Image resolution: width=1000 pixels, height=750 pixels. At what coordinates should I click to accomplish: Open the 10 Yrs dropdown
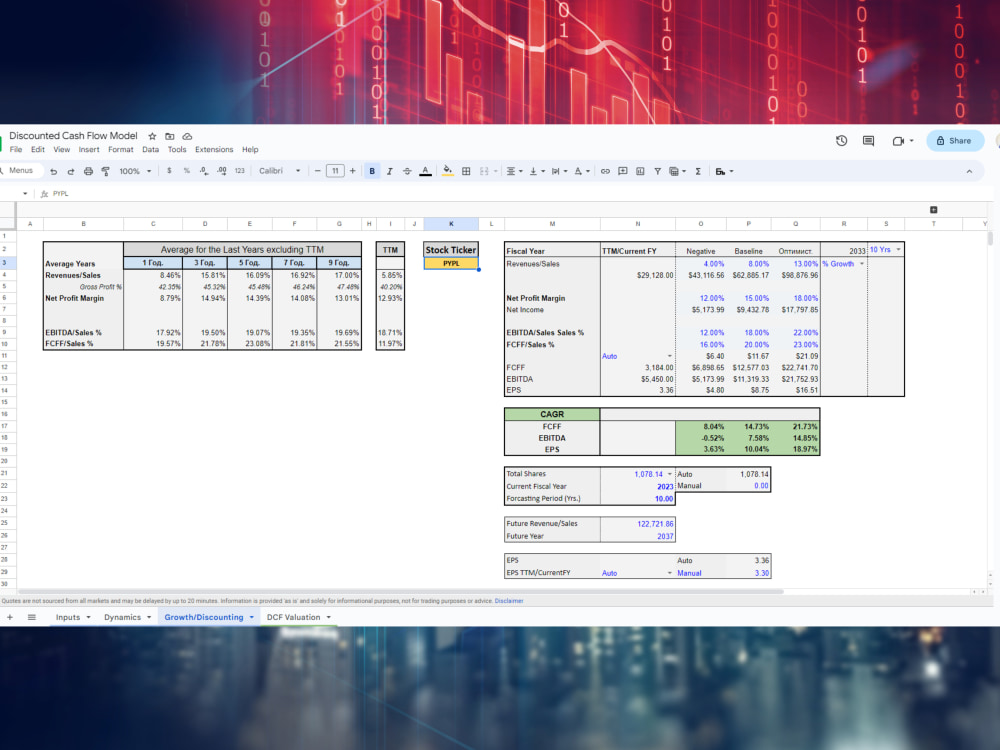[899, 249]
